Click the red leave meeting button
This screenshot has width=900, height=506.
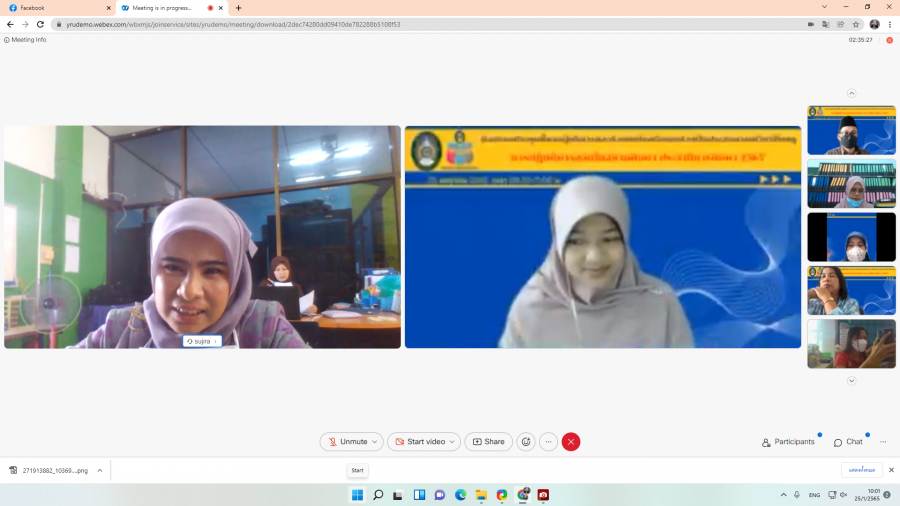pos(571,442)
